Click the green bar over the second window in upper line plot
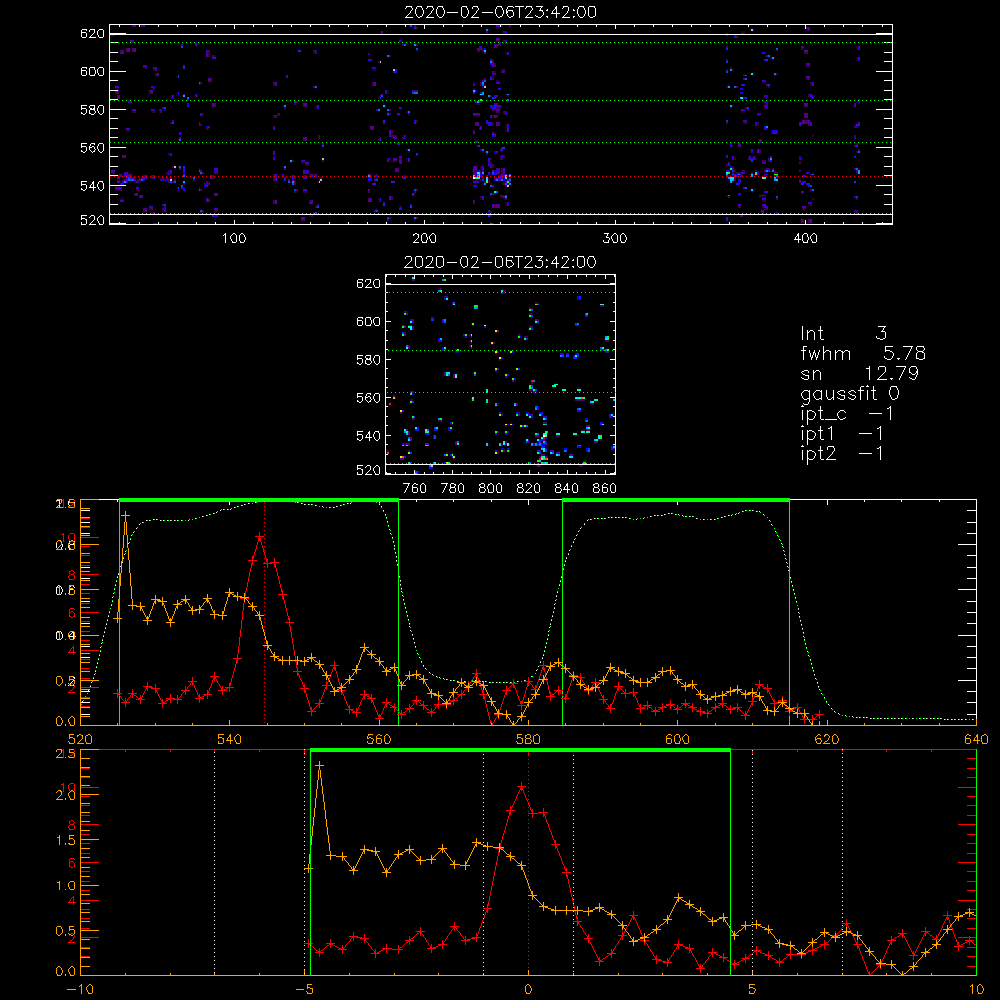Viewport: 1000px width, 1000px height. pos(676,501)
